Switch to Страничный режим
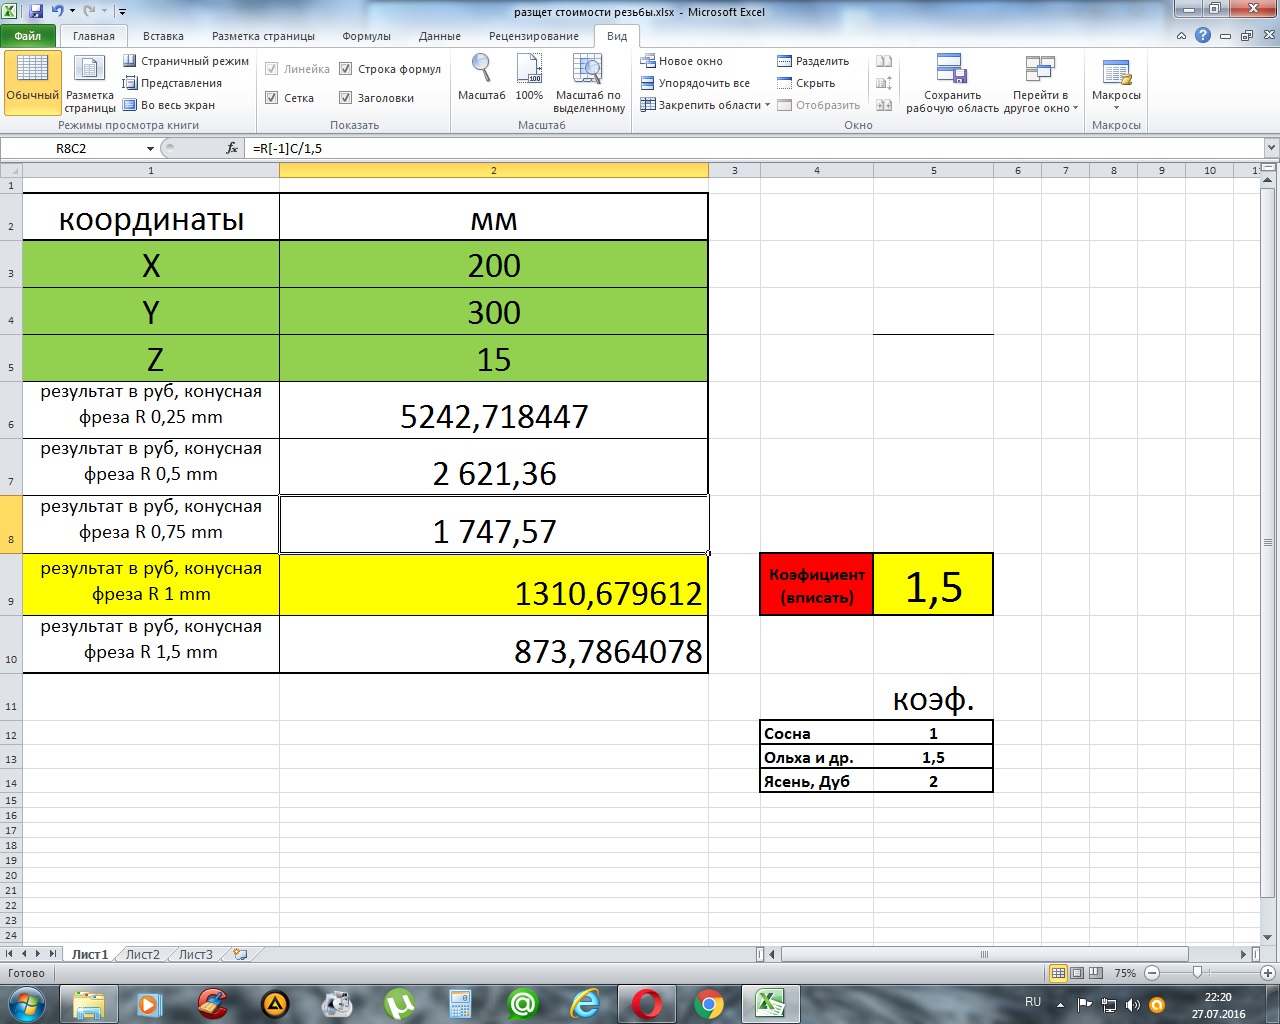Image resolution: width=1280 pixels, height=1024 pixels. tap(186, 61)
